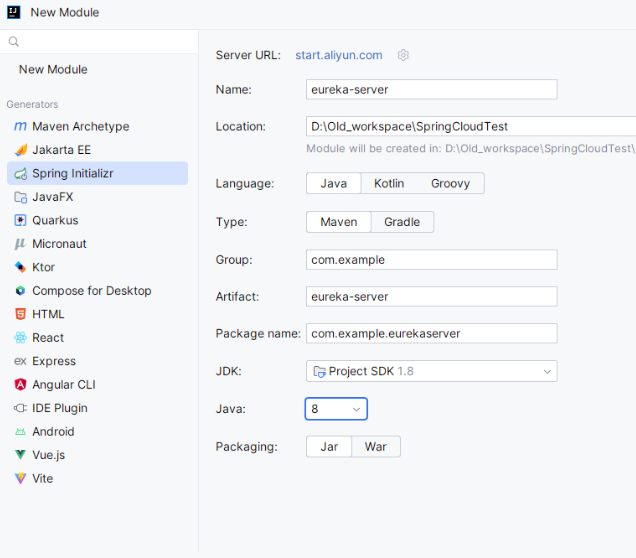Viewport: 636px width, 558px height.
Task: Click the server URL settings gear icon
Action: (404, 55)
